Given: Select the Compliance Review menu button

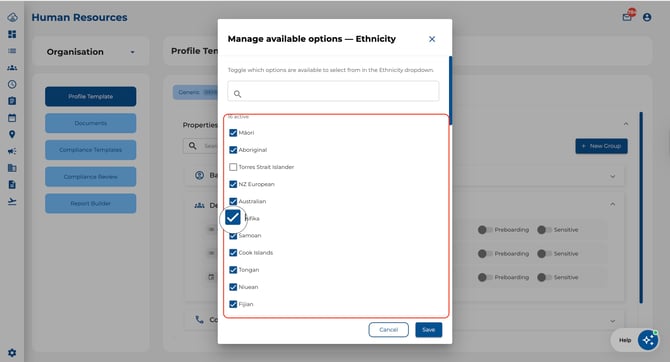Looking at the screenshot, I should tap(91, 177).
